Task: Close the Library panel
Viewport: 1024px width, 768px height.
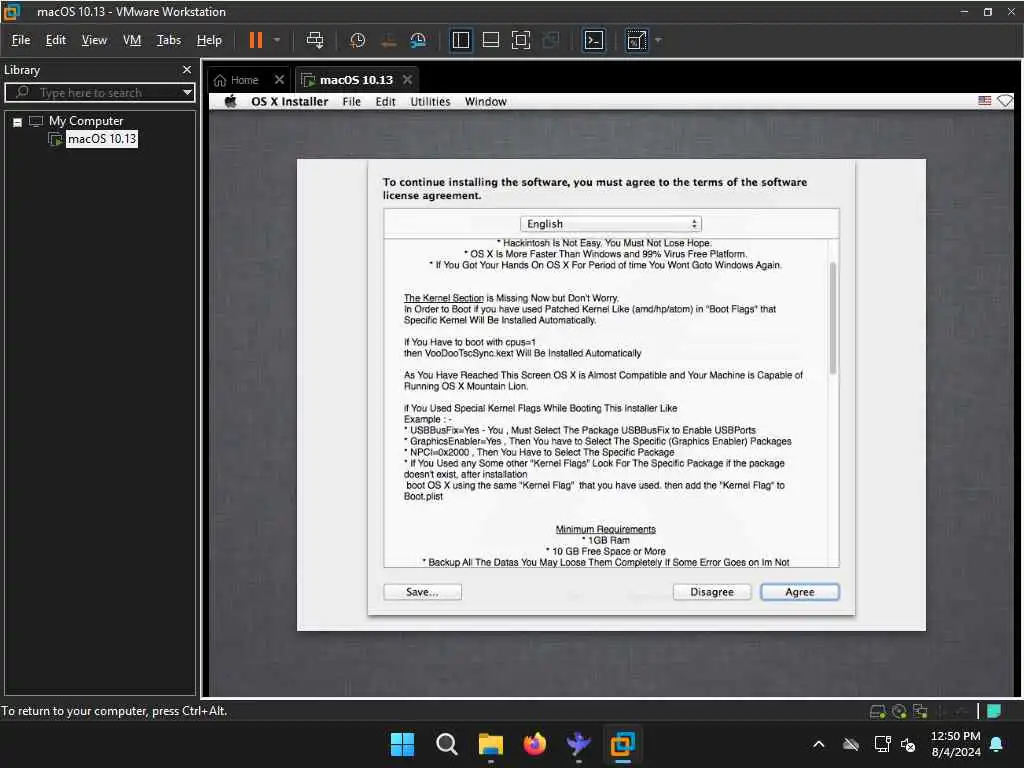Action: [187, 69]
